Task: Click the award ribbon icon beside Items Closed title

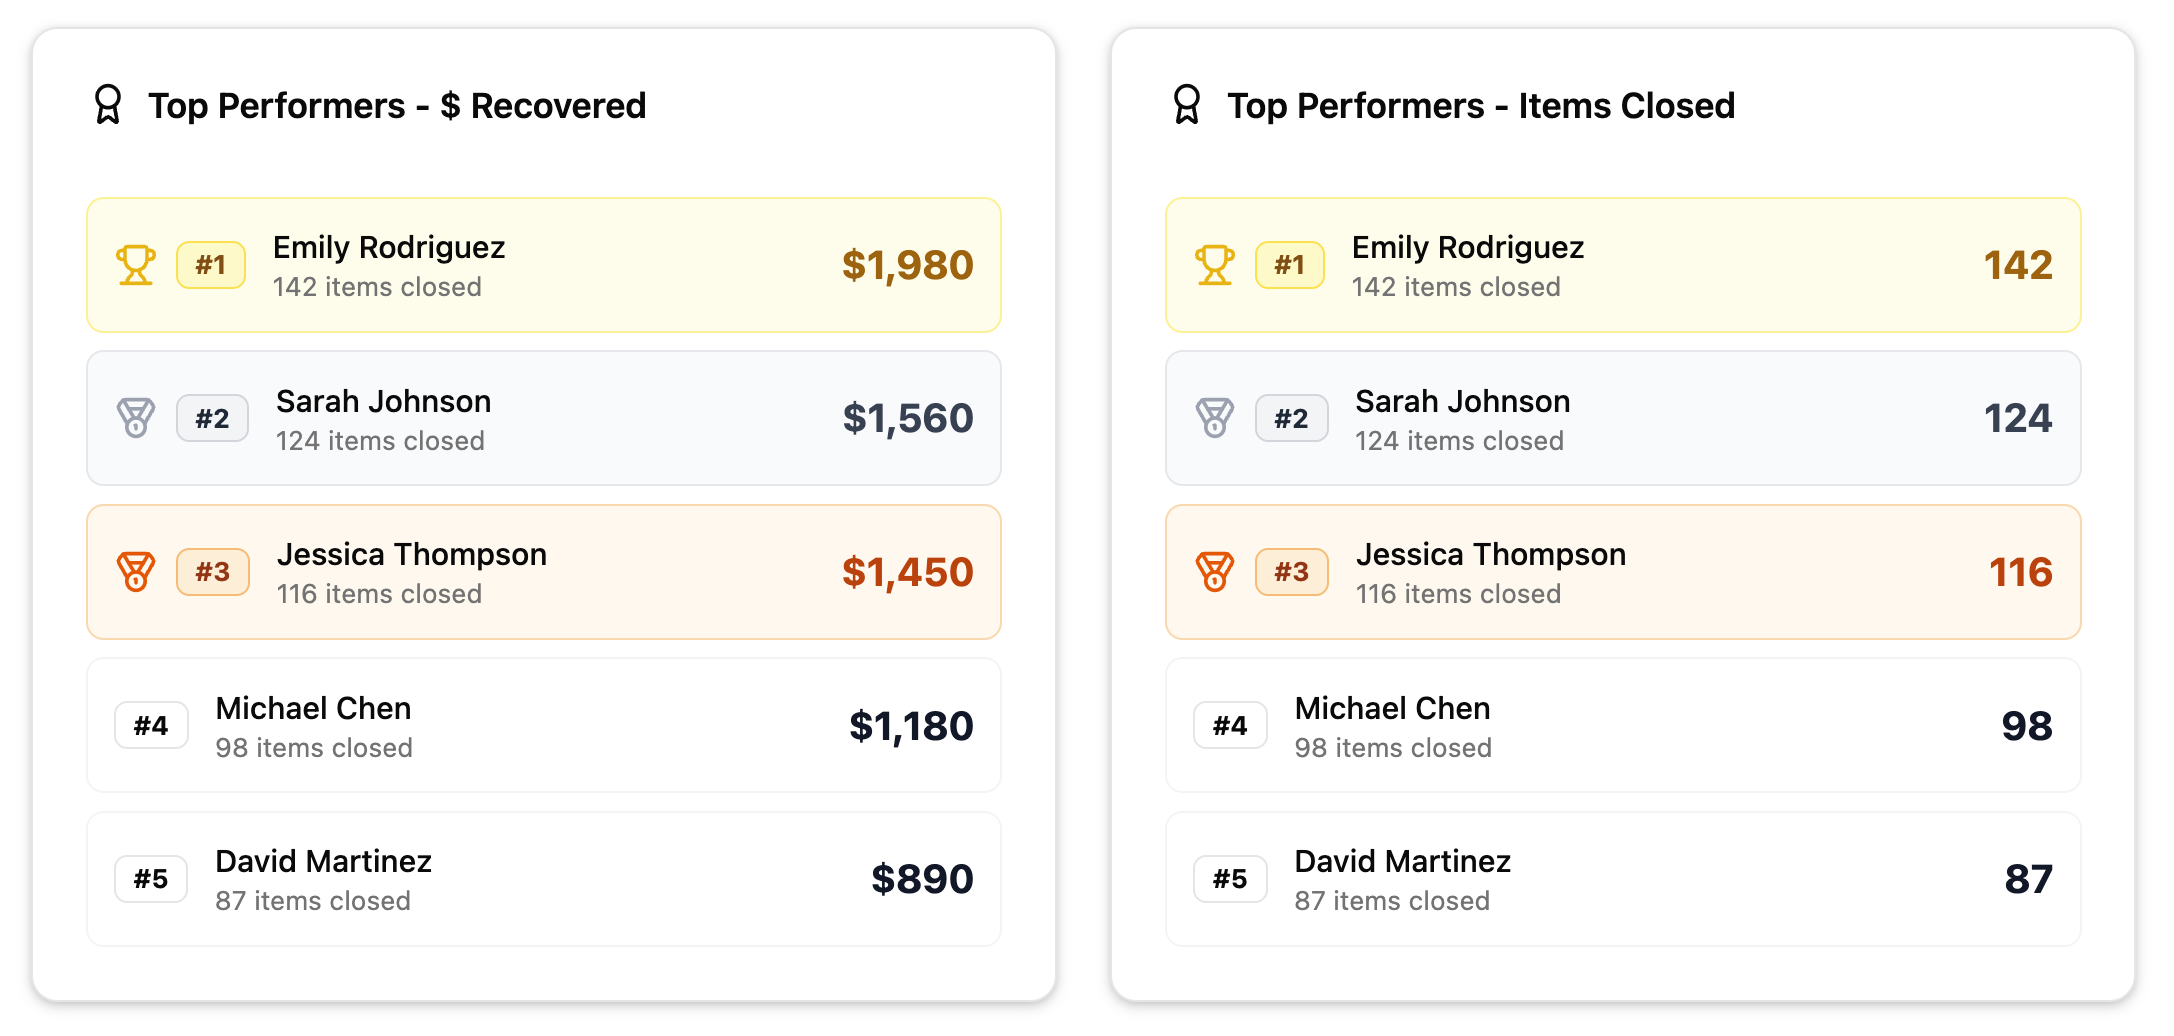Action: [1187, 105]
